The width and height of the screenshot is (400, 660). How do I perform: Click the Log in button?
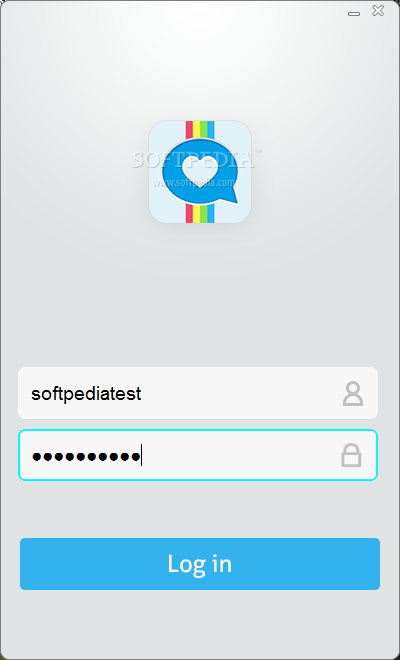pos(200,564)
